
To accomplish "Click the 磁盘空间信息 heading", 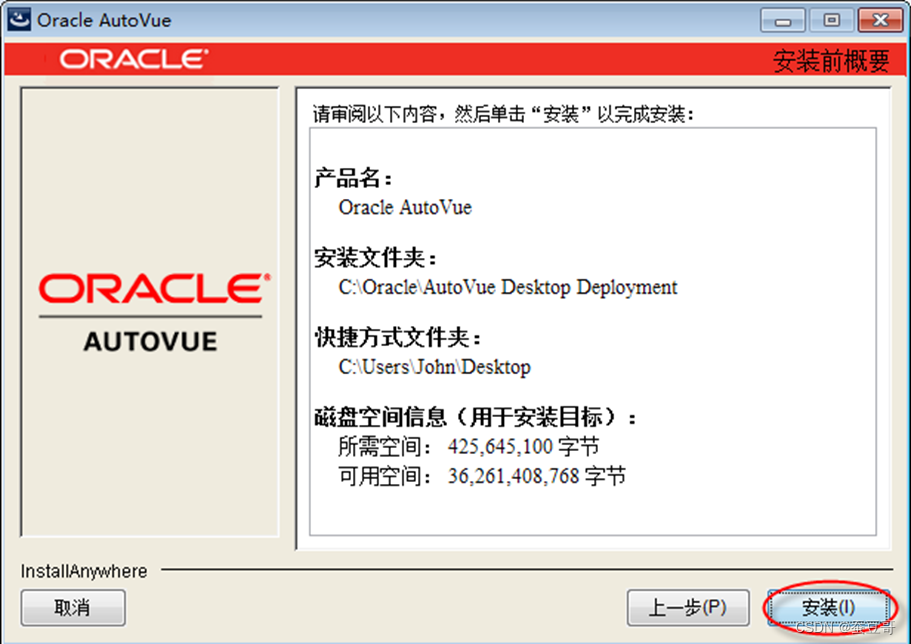I will point(475,417).
